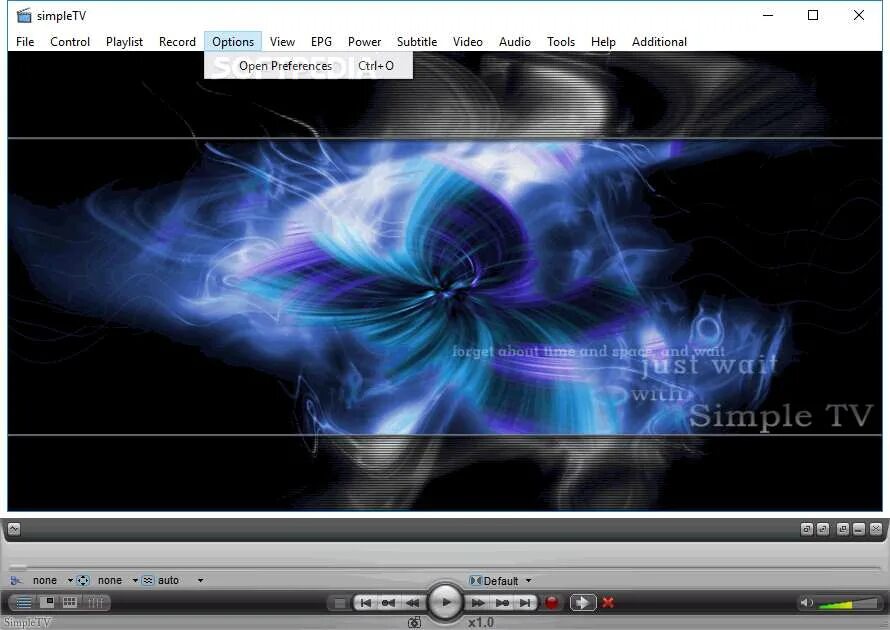Screen dimensions: 890x630
Task: Click first window-mode icon in control panel
Action: point(807,529)
